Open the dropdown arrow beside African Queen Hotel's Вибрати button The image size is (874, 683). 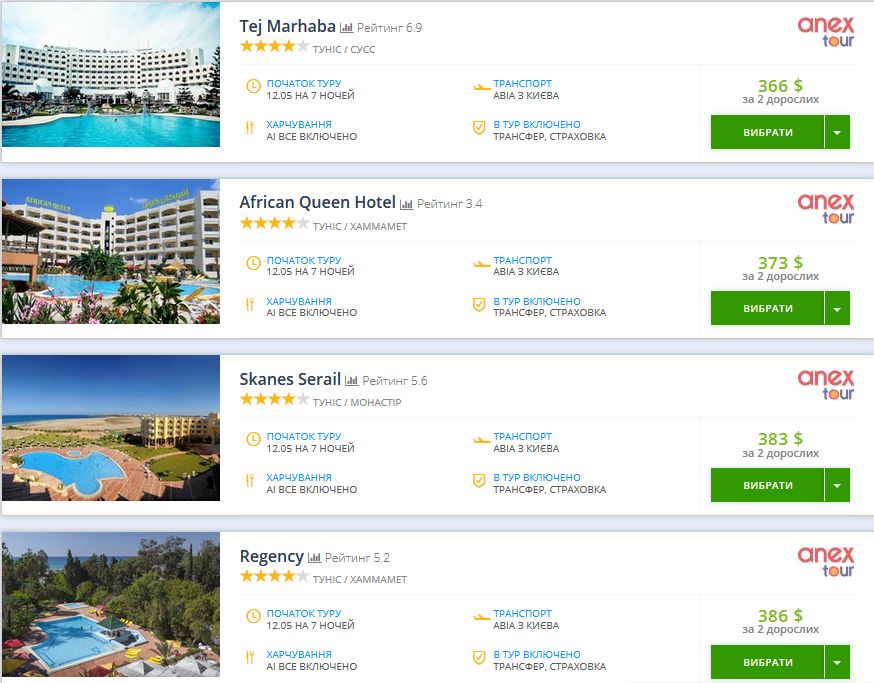837,309
